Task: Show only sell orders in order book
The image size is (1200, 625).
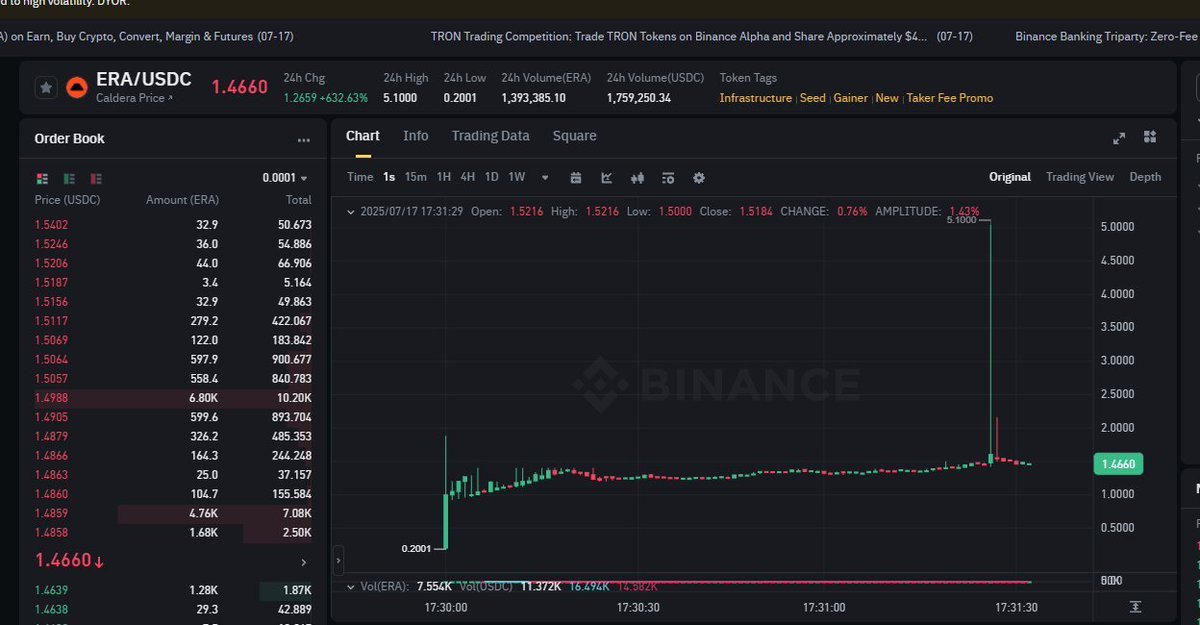Action: point(96,178)
